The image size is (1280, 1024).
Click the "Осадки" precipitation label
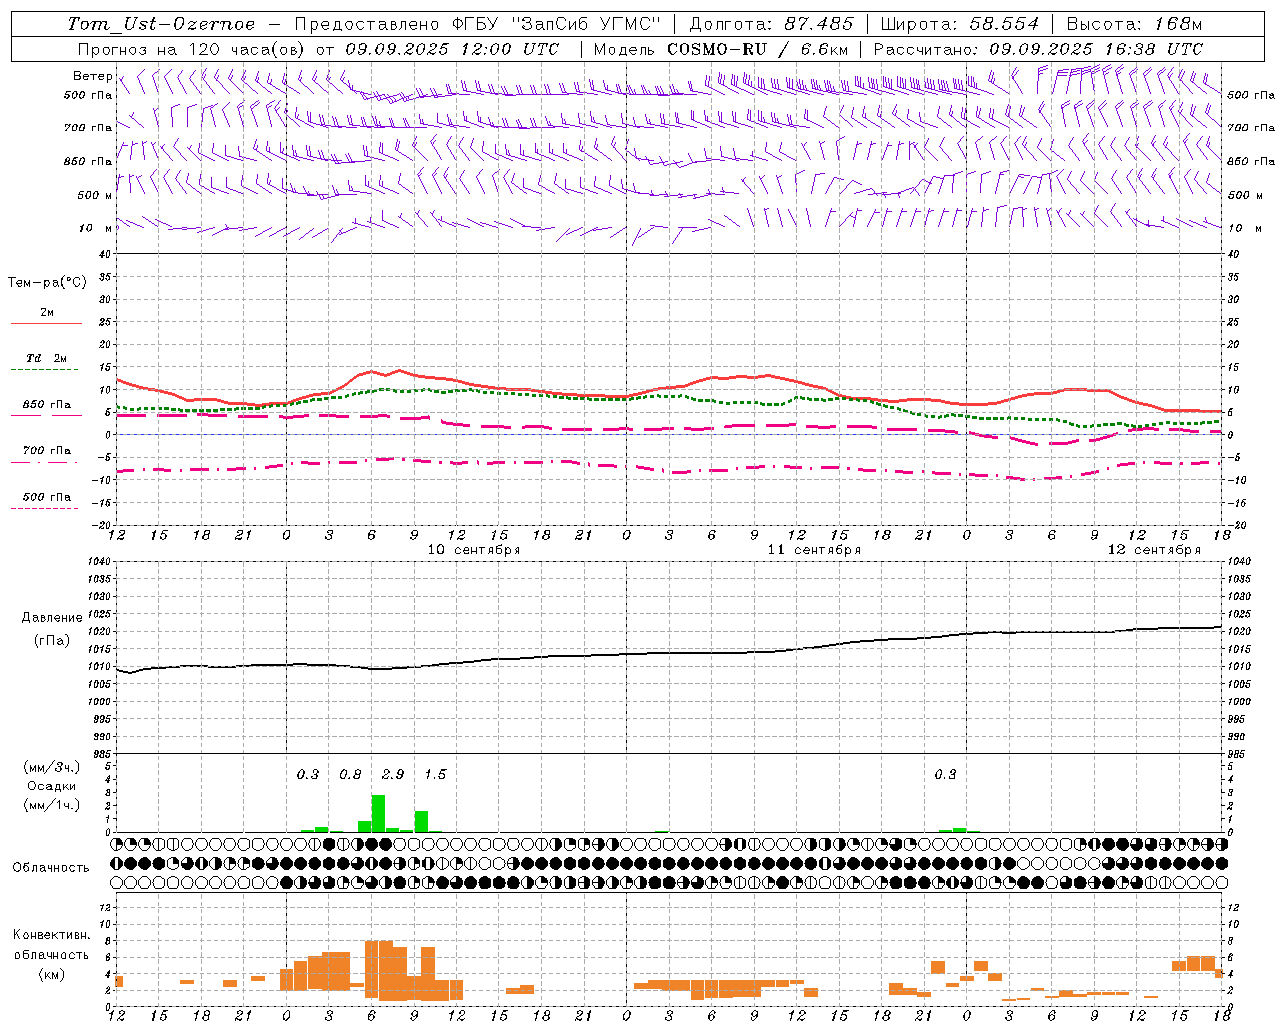point(51,786)
